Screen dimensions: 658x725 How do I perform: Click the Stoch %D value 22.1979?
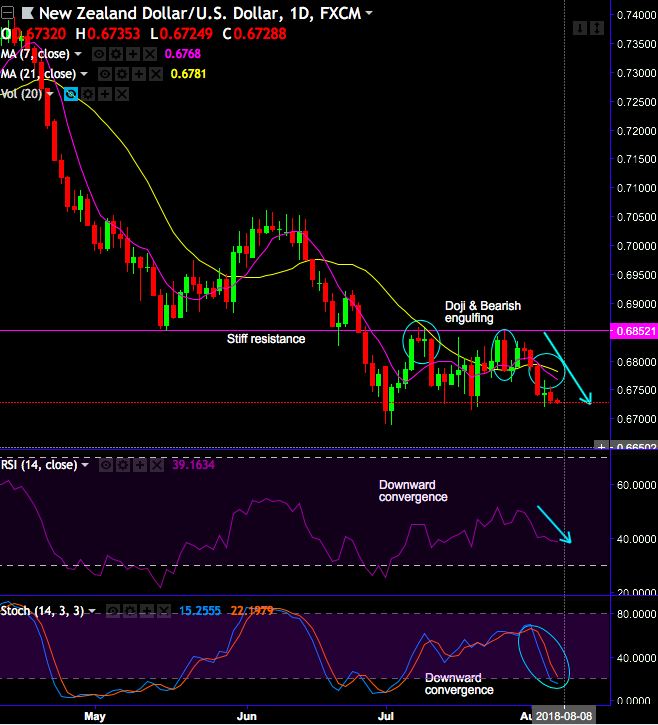pyautogui.click(x=252, y=611)
